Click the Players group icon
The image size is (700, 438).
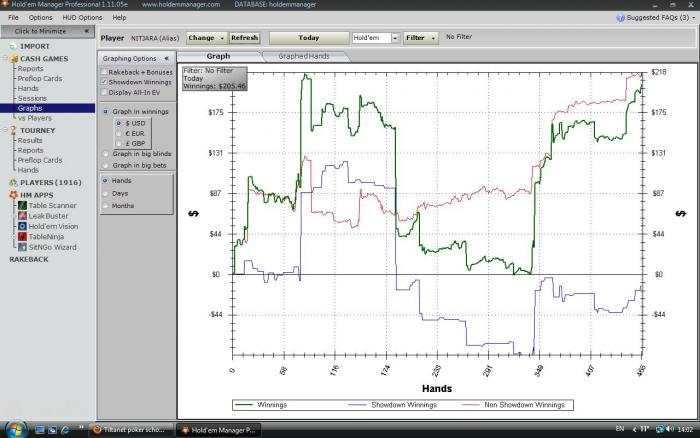pyautogui.click(x=13, y=183)
